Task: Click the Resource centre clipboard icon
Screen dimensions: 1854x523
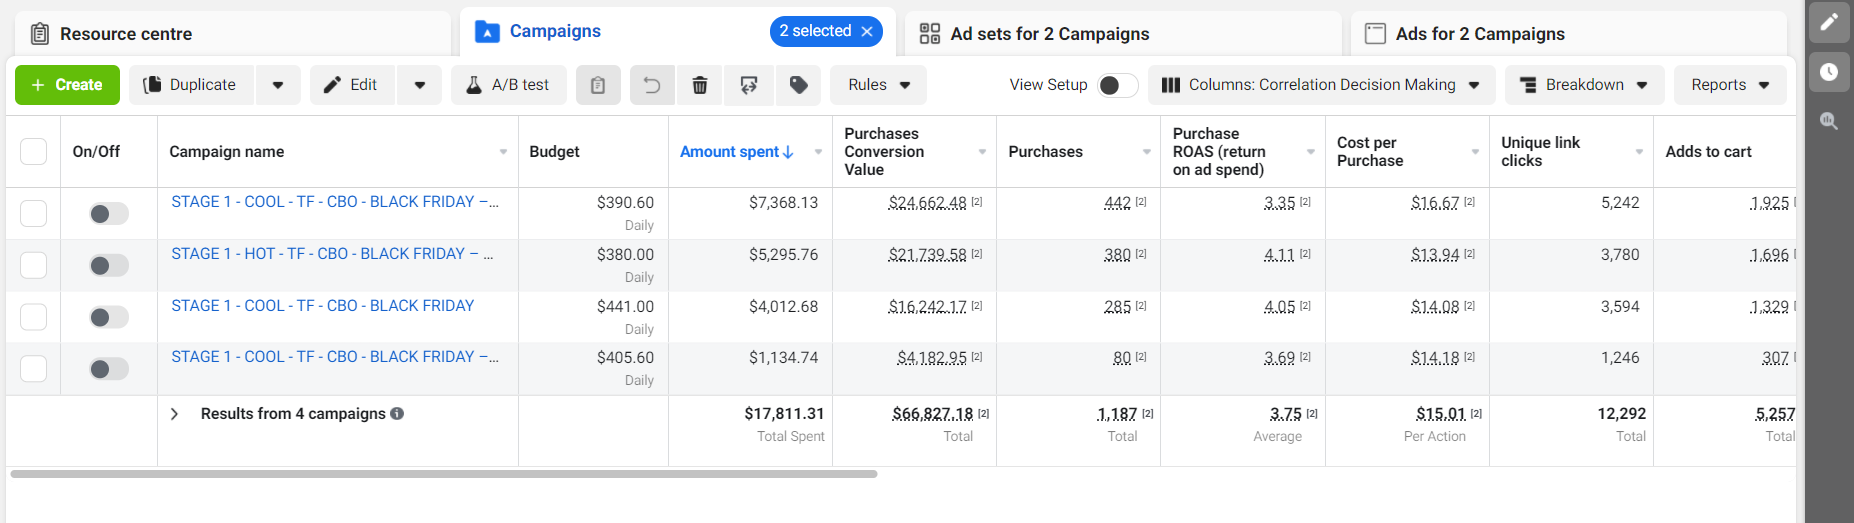Action: point(40,34)
